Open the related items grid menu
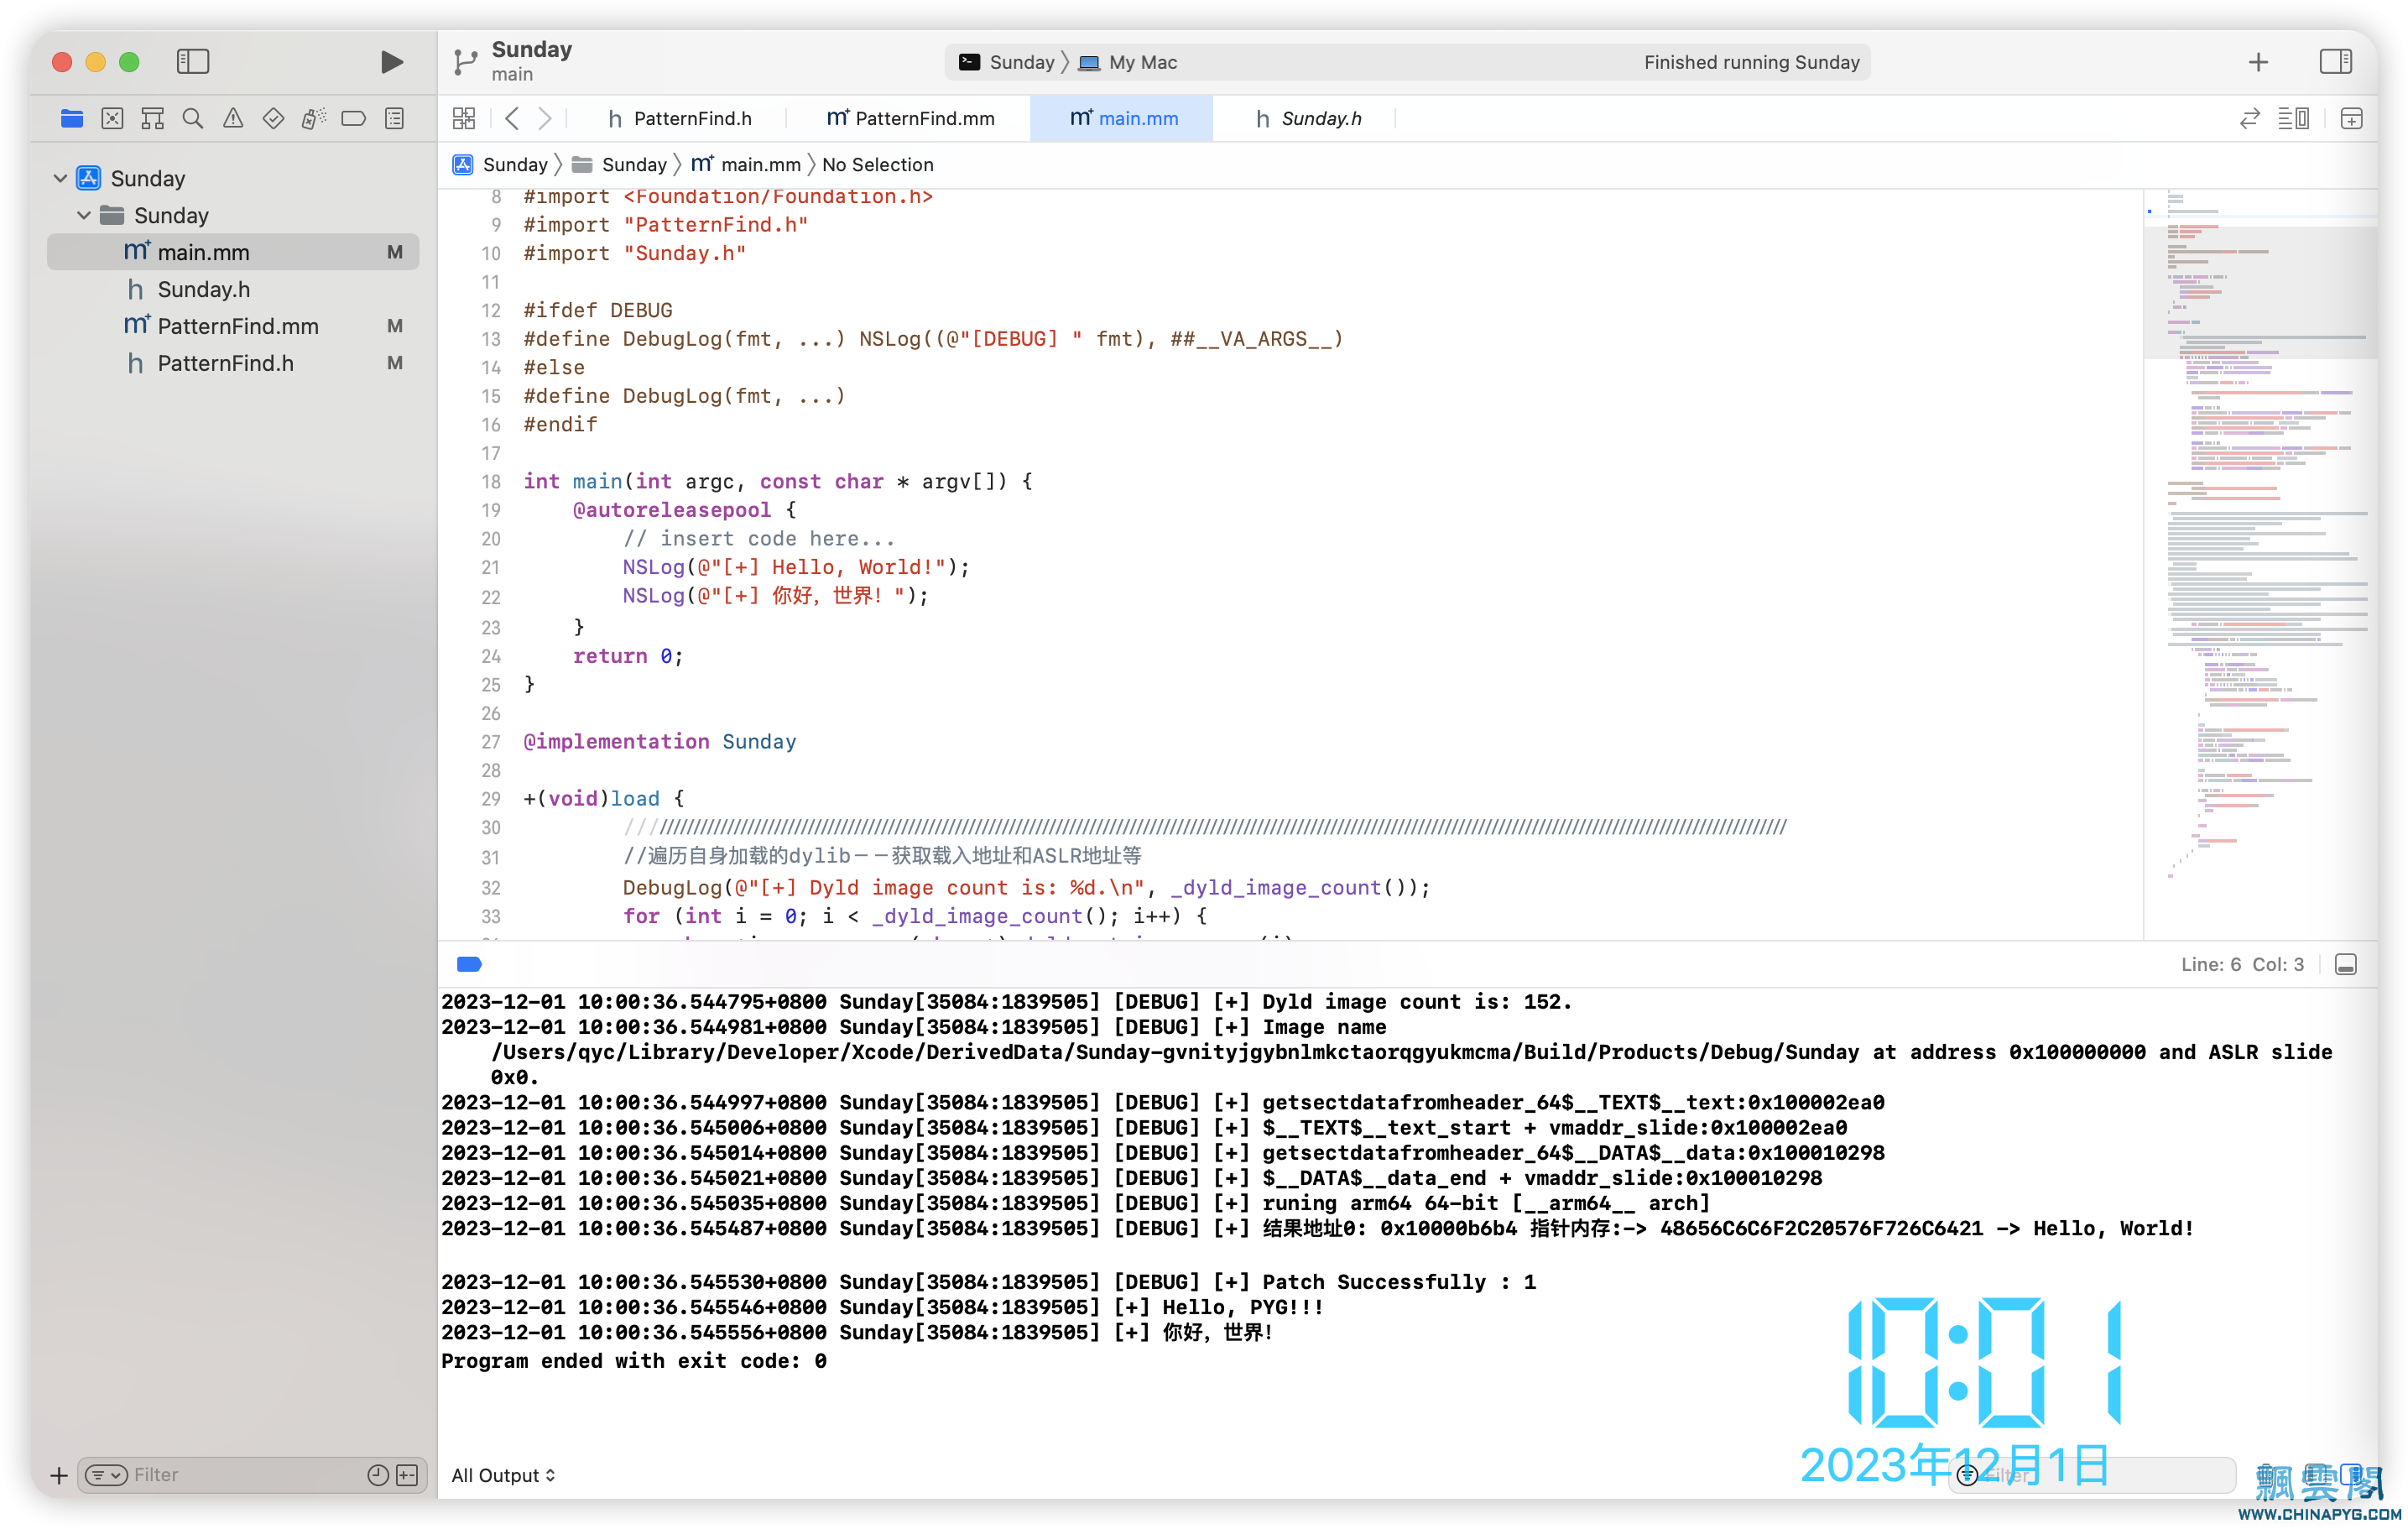Viewport: 2408px width, 1529px height. (464, 118)
